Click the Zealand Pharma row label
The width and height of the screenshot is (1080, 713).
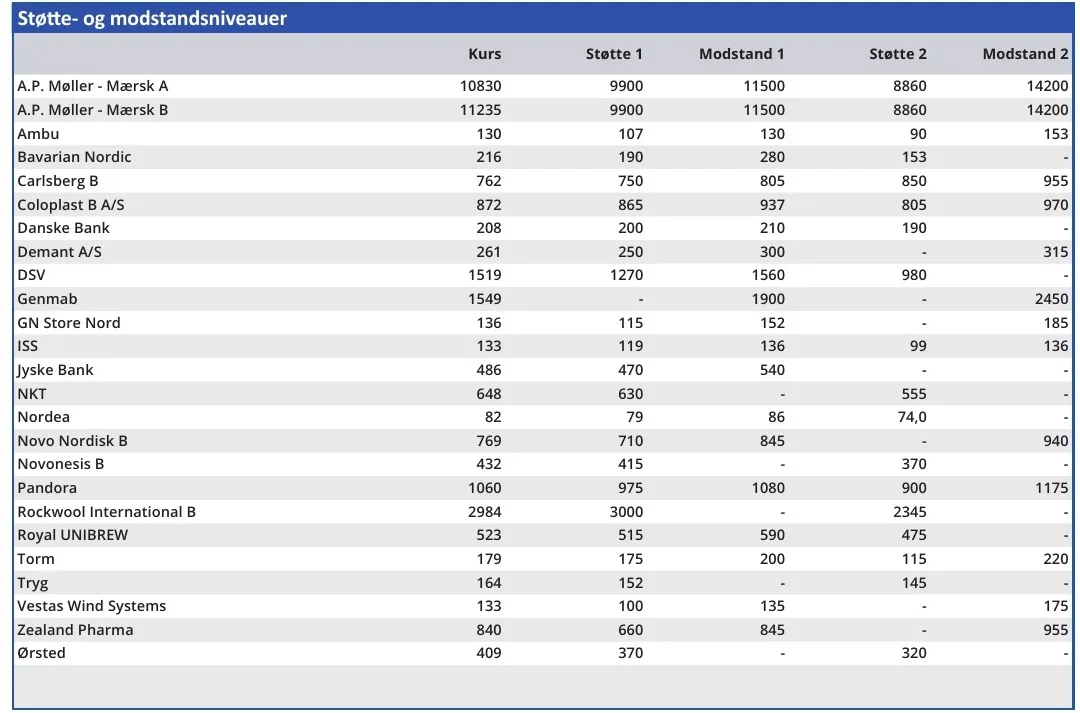(75, 630)
